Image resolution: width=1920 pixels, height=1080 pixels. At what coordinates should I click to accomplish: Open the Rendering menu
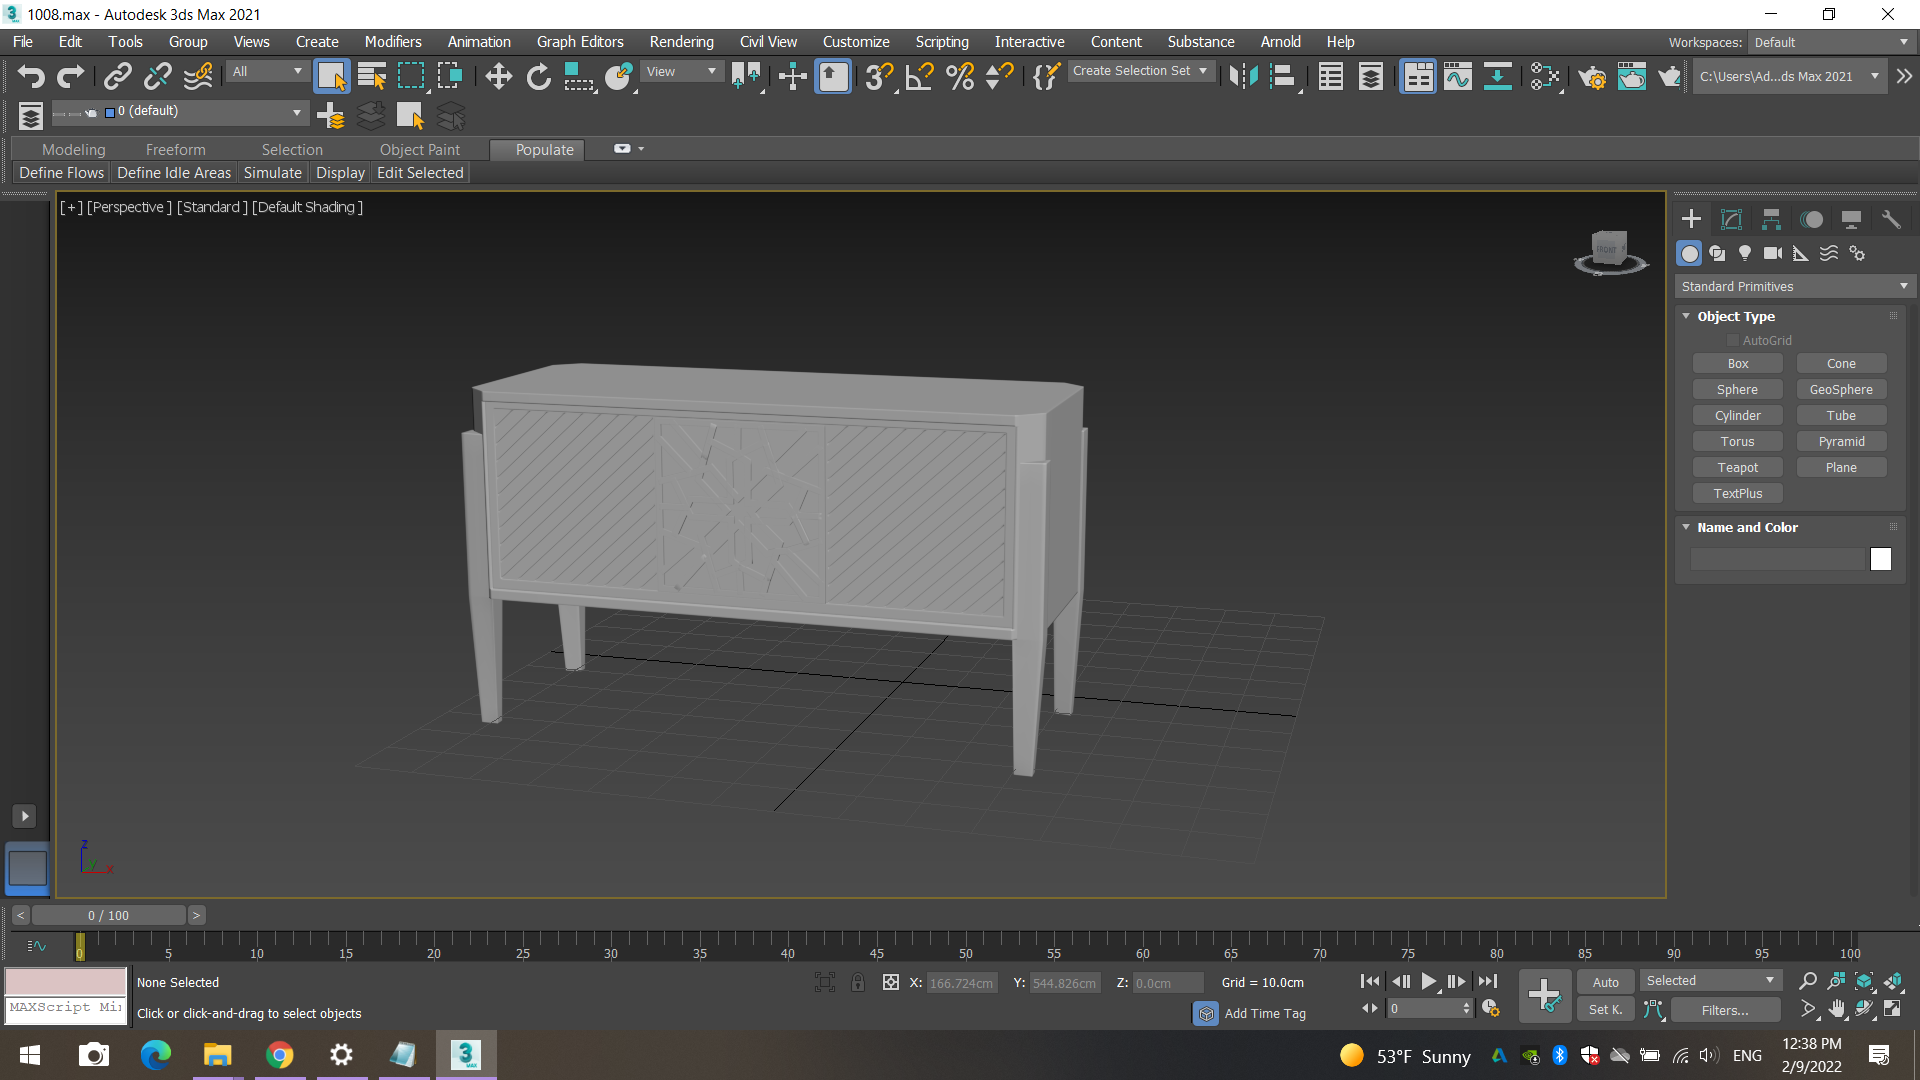[x=681, y=42]
